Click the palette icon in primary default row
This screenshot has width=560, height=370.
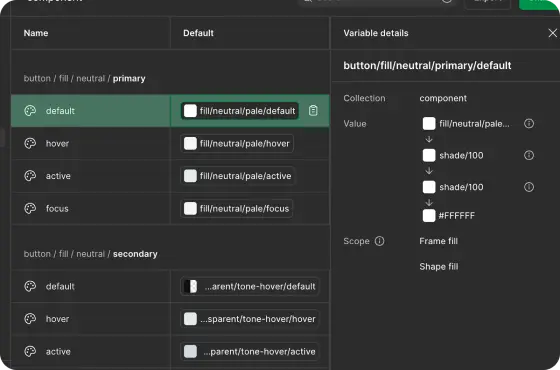coord(30,111)
